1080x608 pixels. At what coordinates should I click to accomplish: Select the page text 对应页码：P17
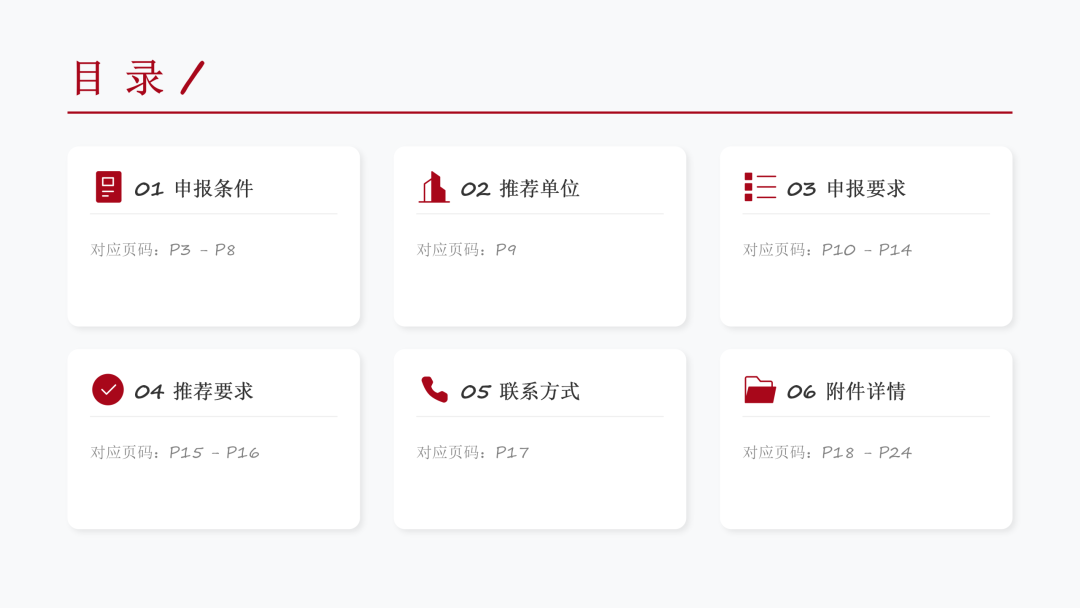coord(473,453)
